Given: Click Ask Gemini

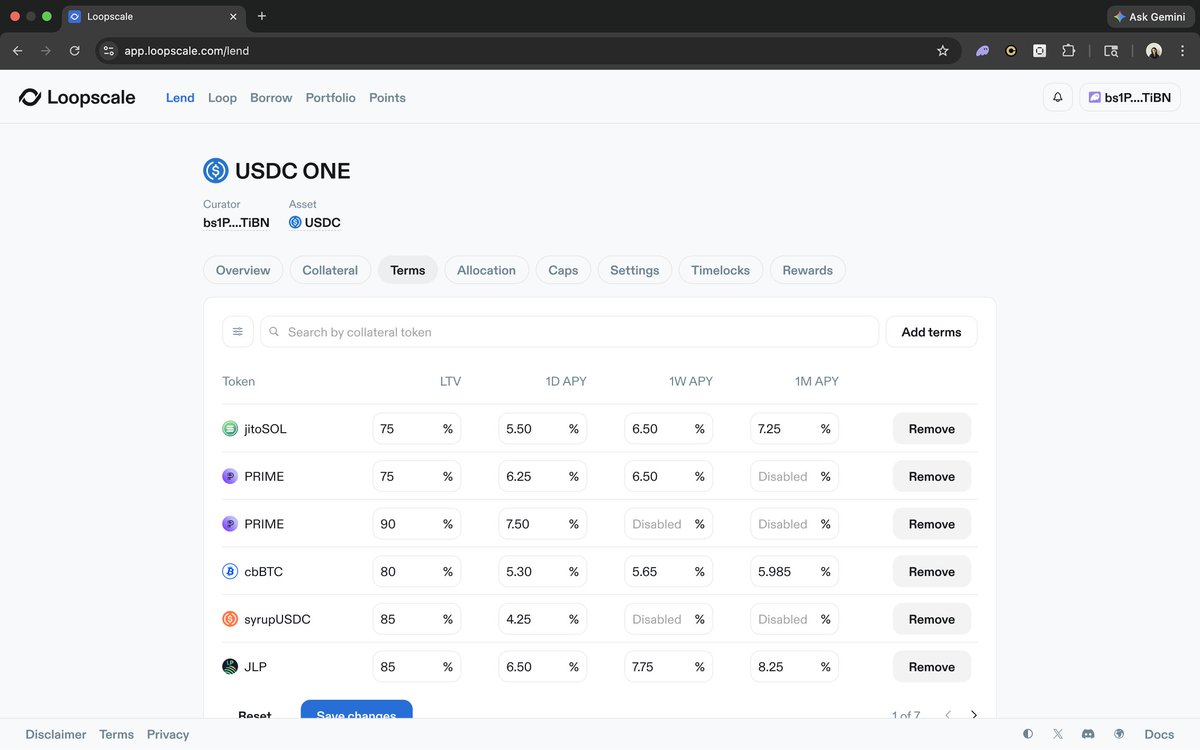Looking at the screenshot, I should pyautogui.click(x=1150, y=17).
